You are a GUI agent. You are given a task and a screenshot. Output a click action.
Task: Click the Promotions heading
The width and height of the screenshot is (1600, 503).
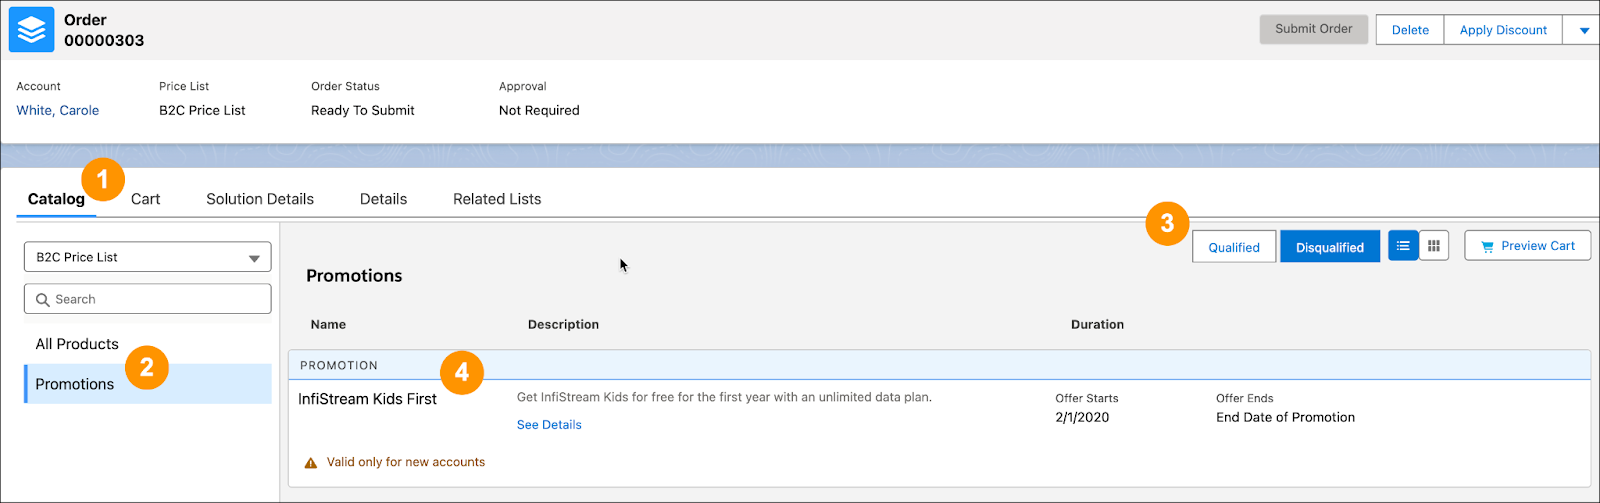tap(354, 276)
